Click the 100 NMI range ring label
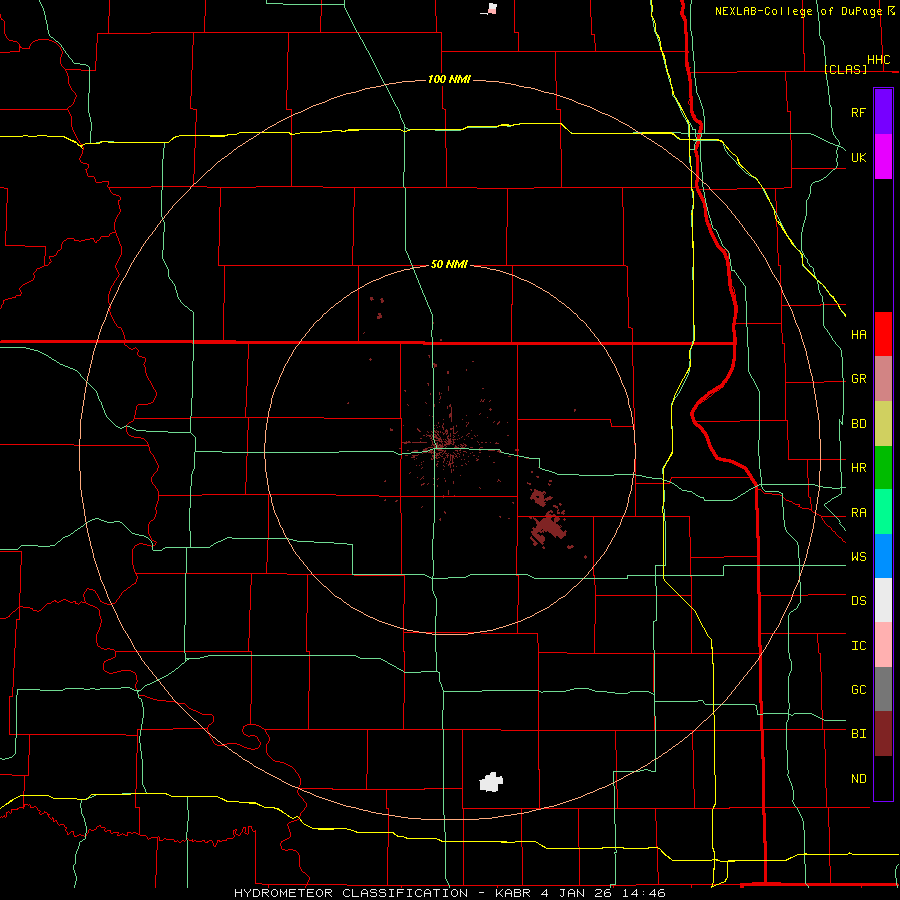The height and width of the screenshot is (900, 900). (x=449, y=79)
